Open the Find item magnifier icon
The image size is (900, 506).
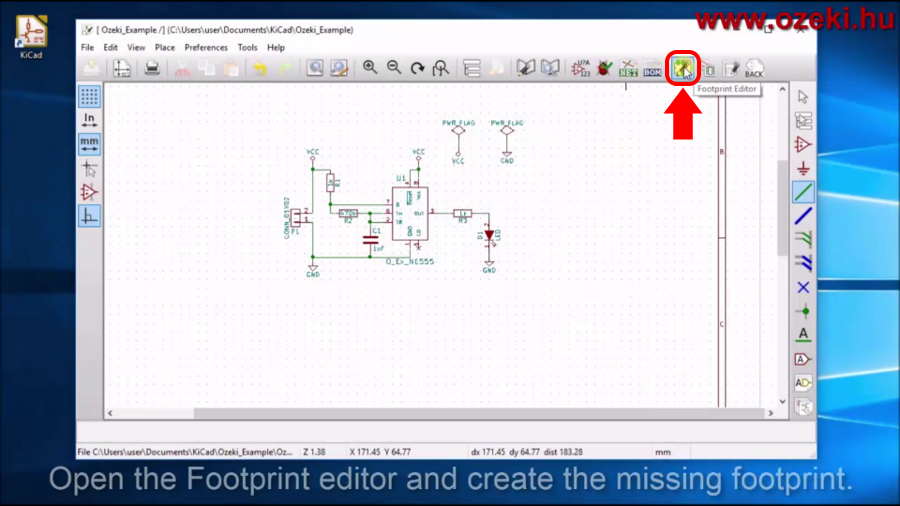pyautogui.click(x=315, y=68)
